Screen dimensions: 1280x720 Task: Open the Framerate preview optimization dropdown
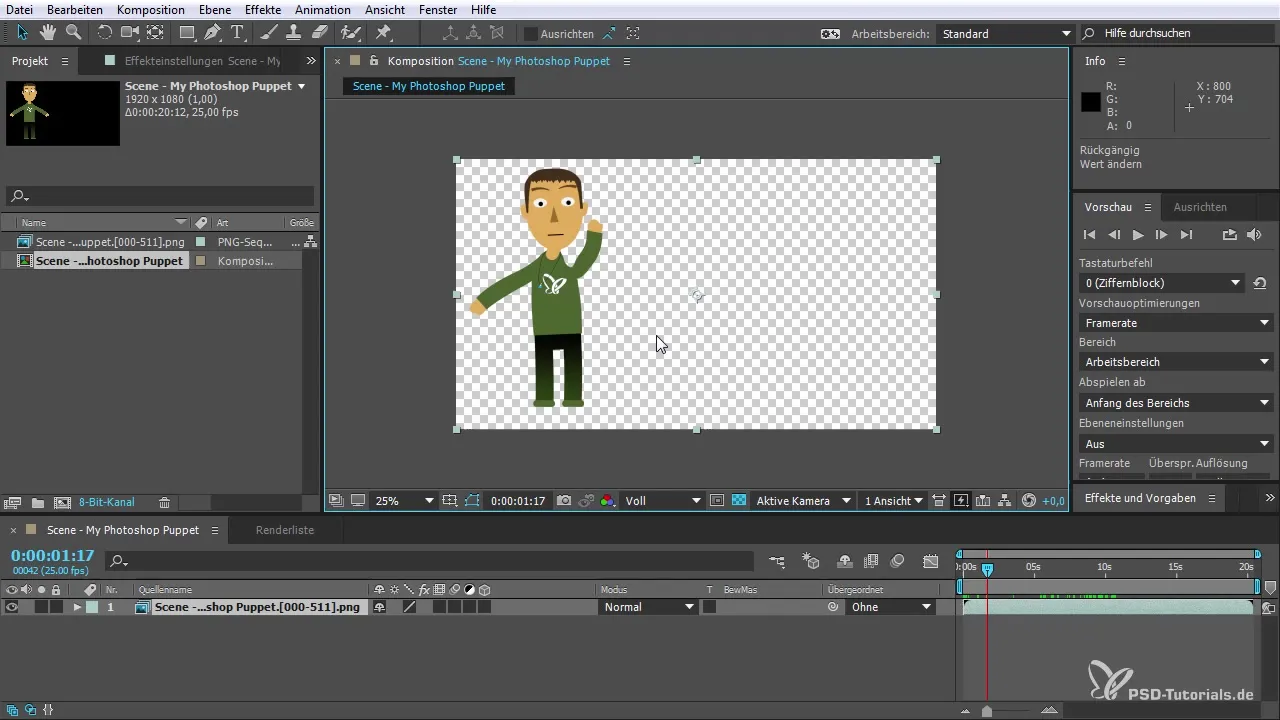(1176, 323)
